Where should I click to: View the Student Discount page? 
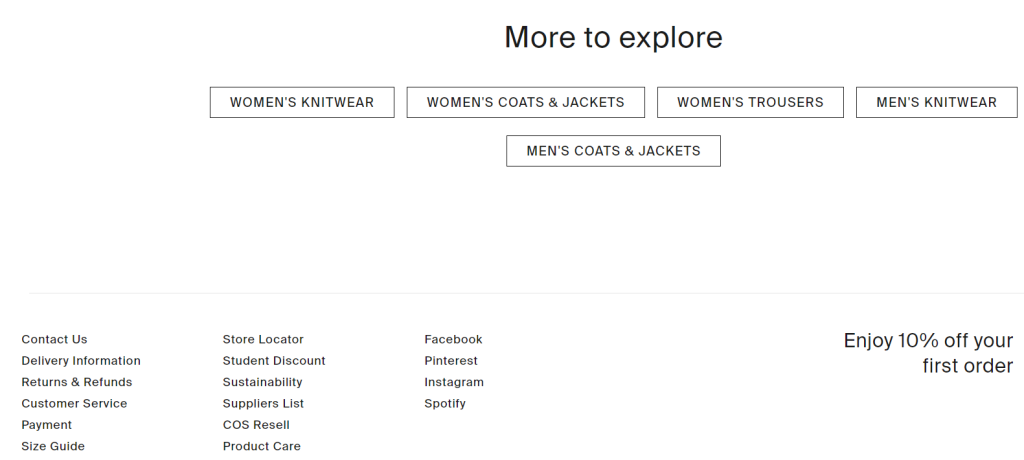click(274, 361)
